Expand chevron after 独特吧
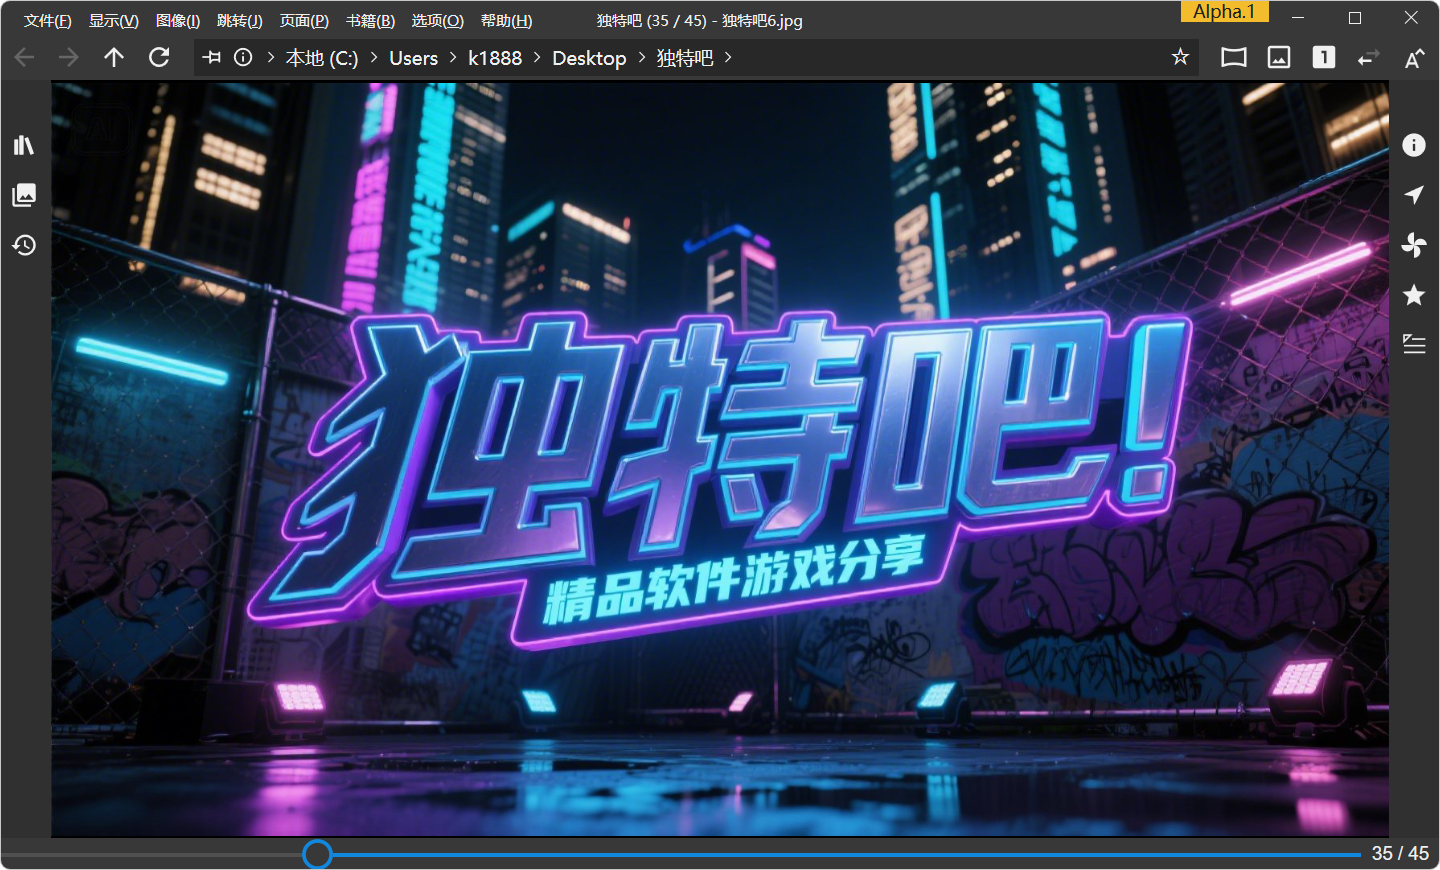The image size is (1440, 870). coord(728,58)
